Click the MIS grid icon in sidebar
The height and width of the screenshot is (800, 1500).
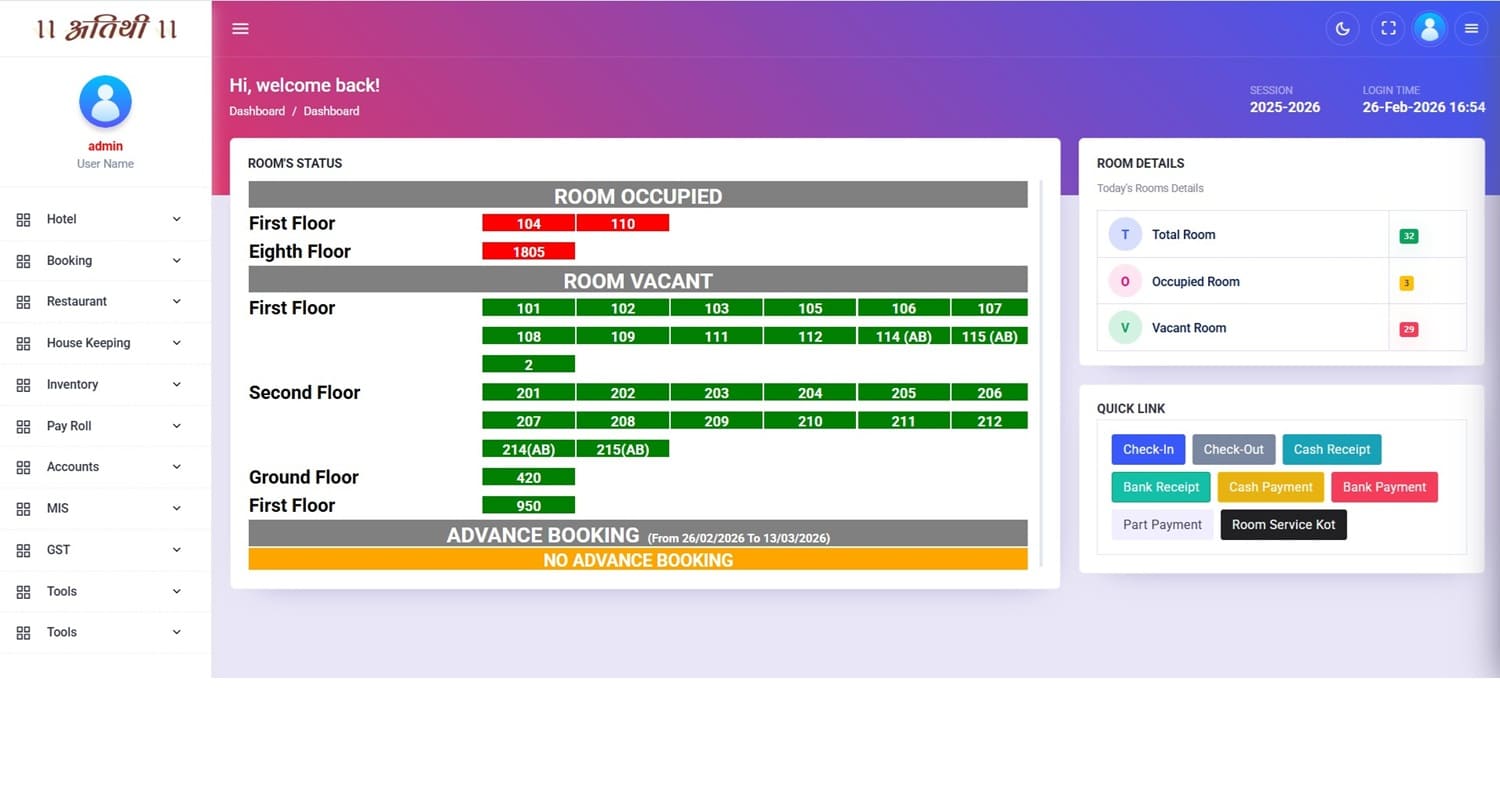23,508
